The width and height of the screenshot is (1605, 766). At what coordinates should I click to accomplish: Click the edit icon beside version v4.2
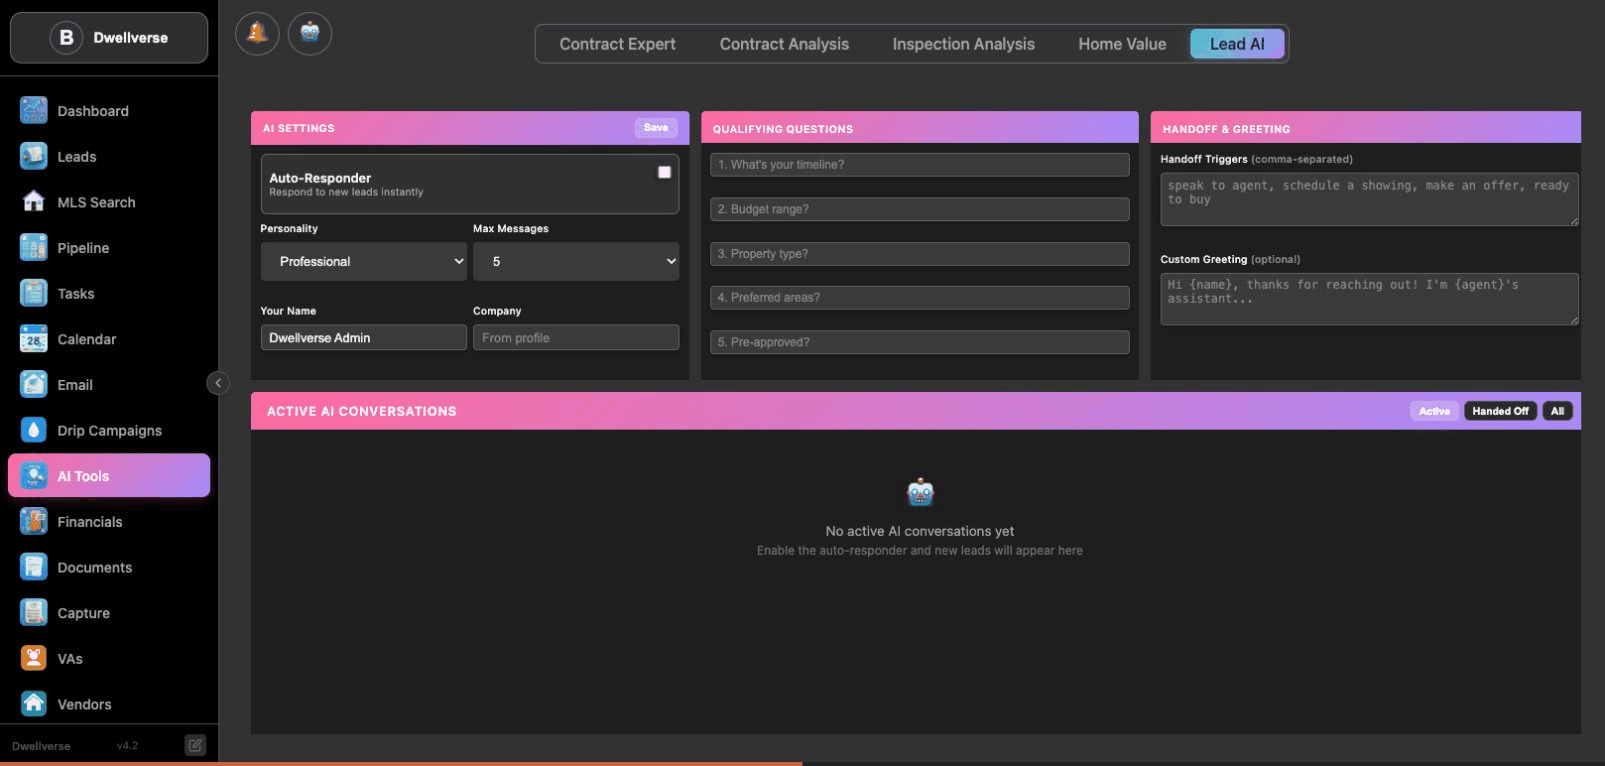point(195,745)
